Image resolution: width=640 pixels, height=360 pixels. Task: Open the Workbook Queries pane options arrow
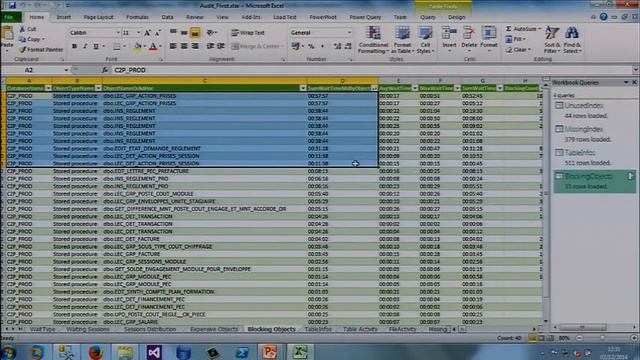626,82
